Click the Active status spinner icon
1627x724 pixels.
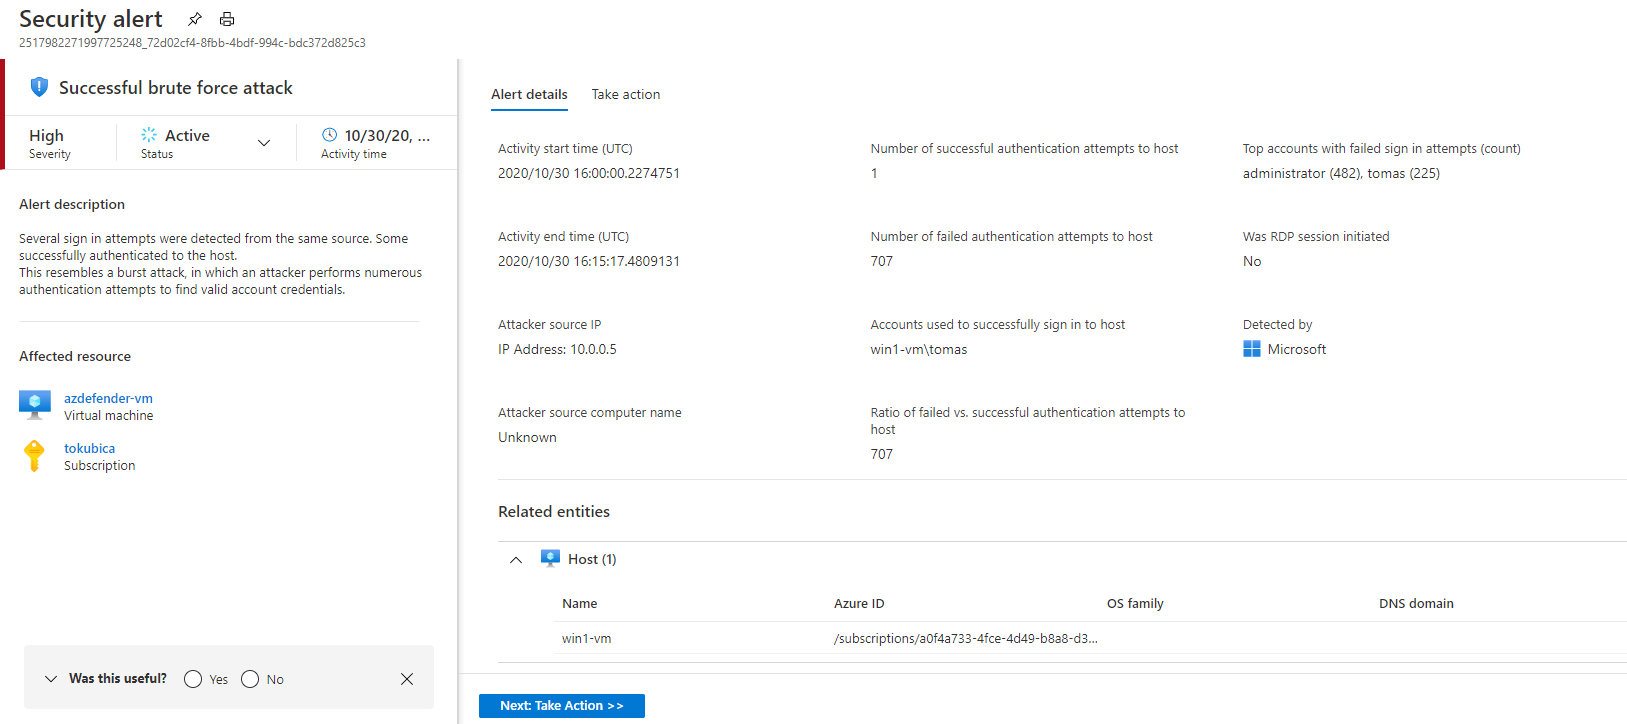coord(149,135)
